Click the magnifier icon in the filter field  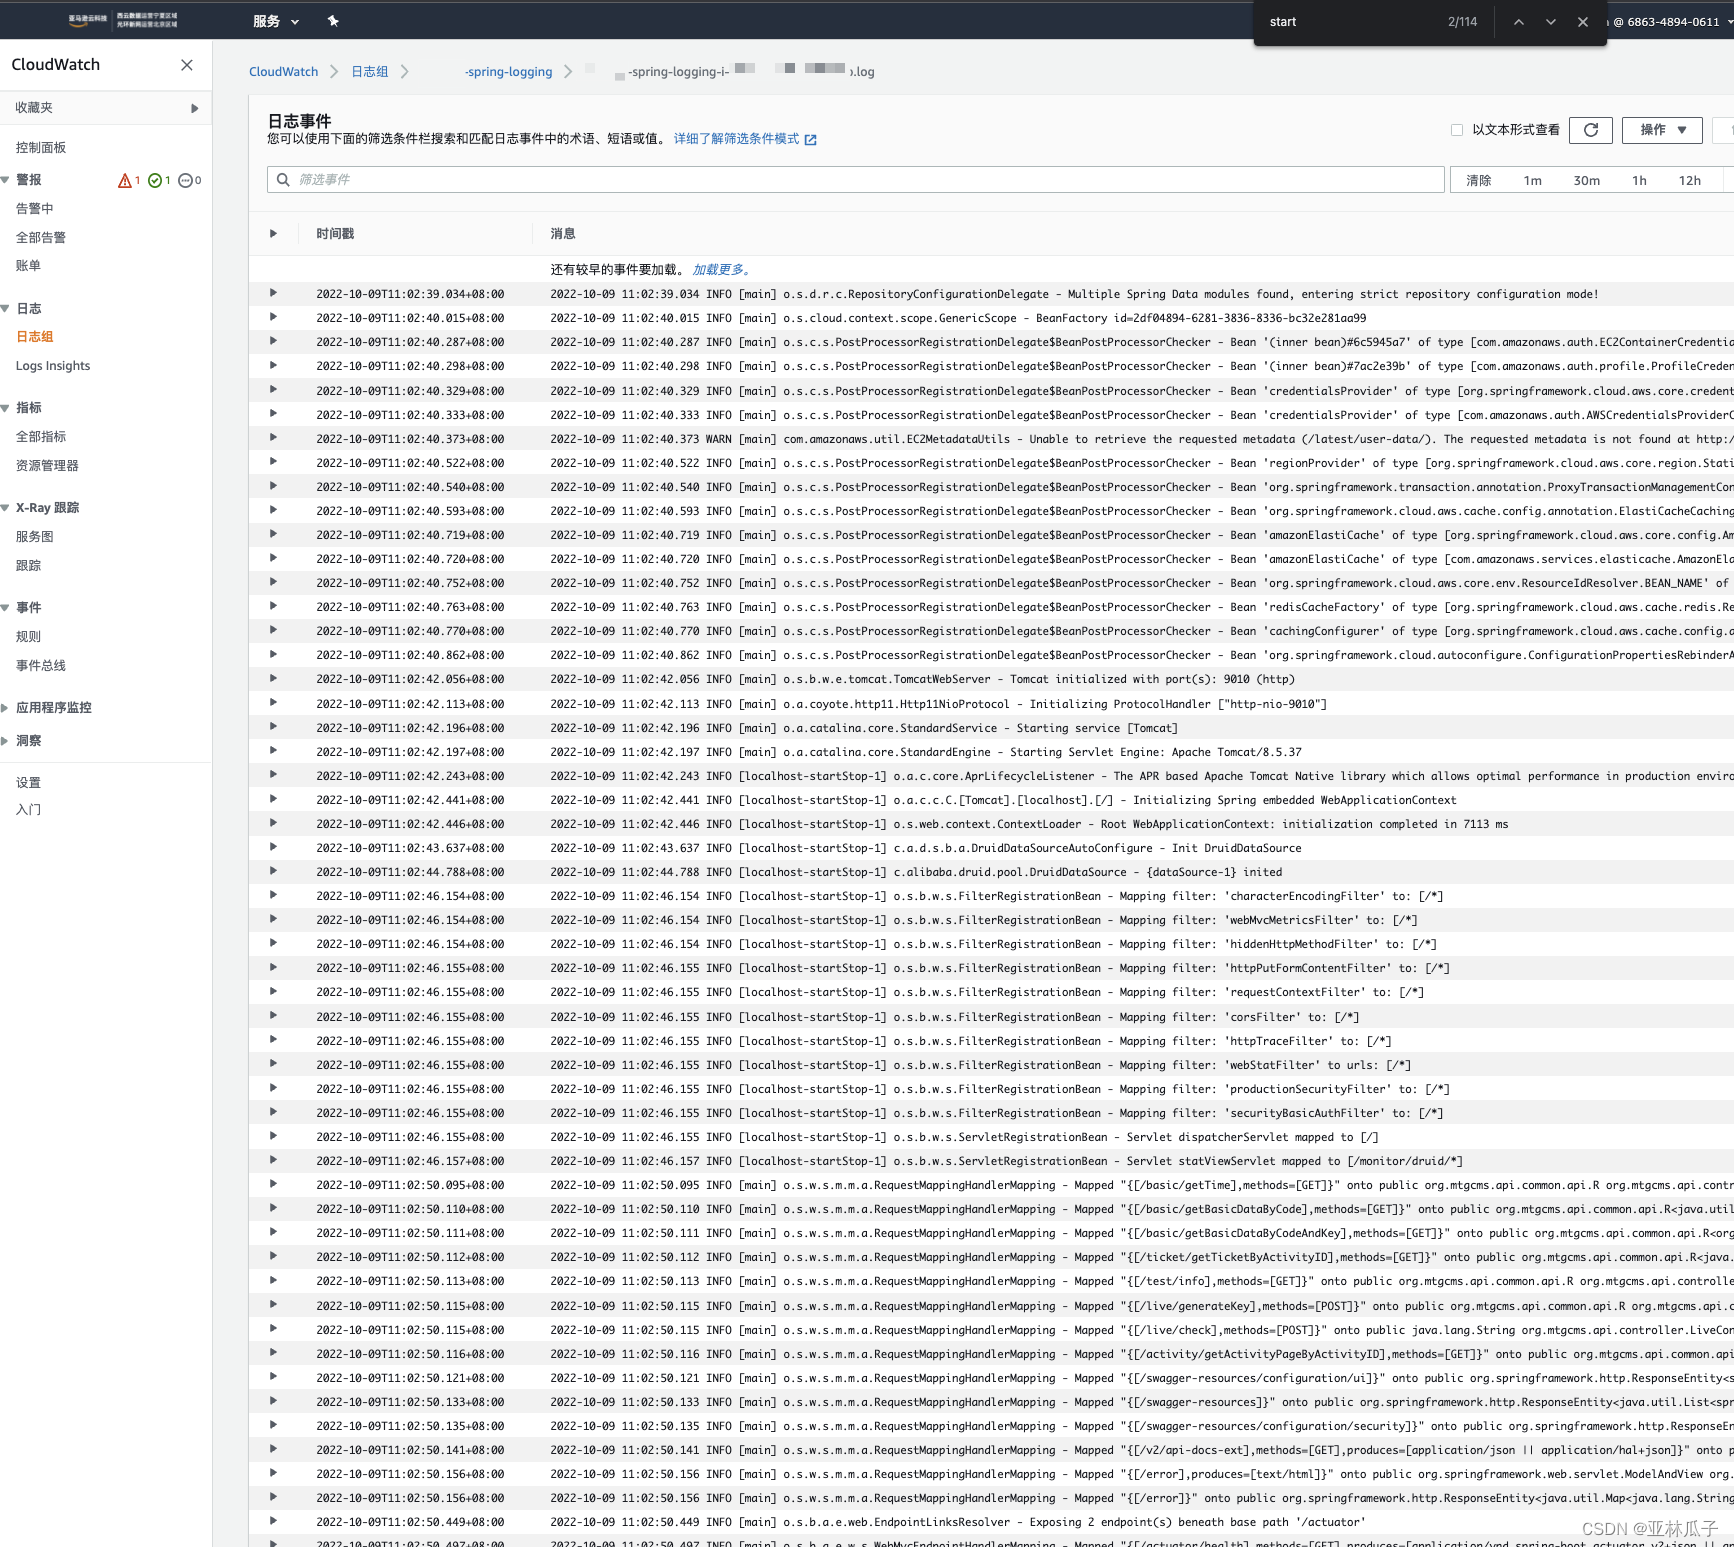283,179
